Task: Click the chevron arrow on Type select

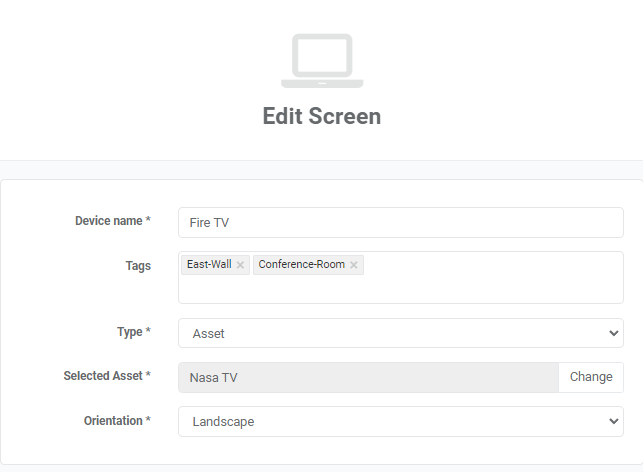Action: [613, 333]
